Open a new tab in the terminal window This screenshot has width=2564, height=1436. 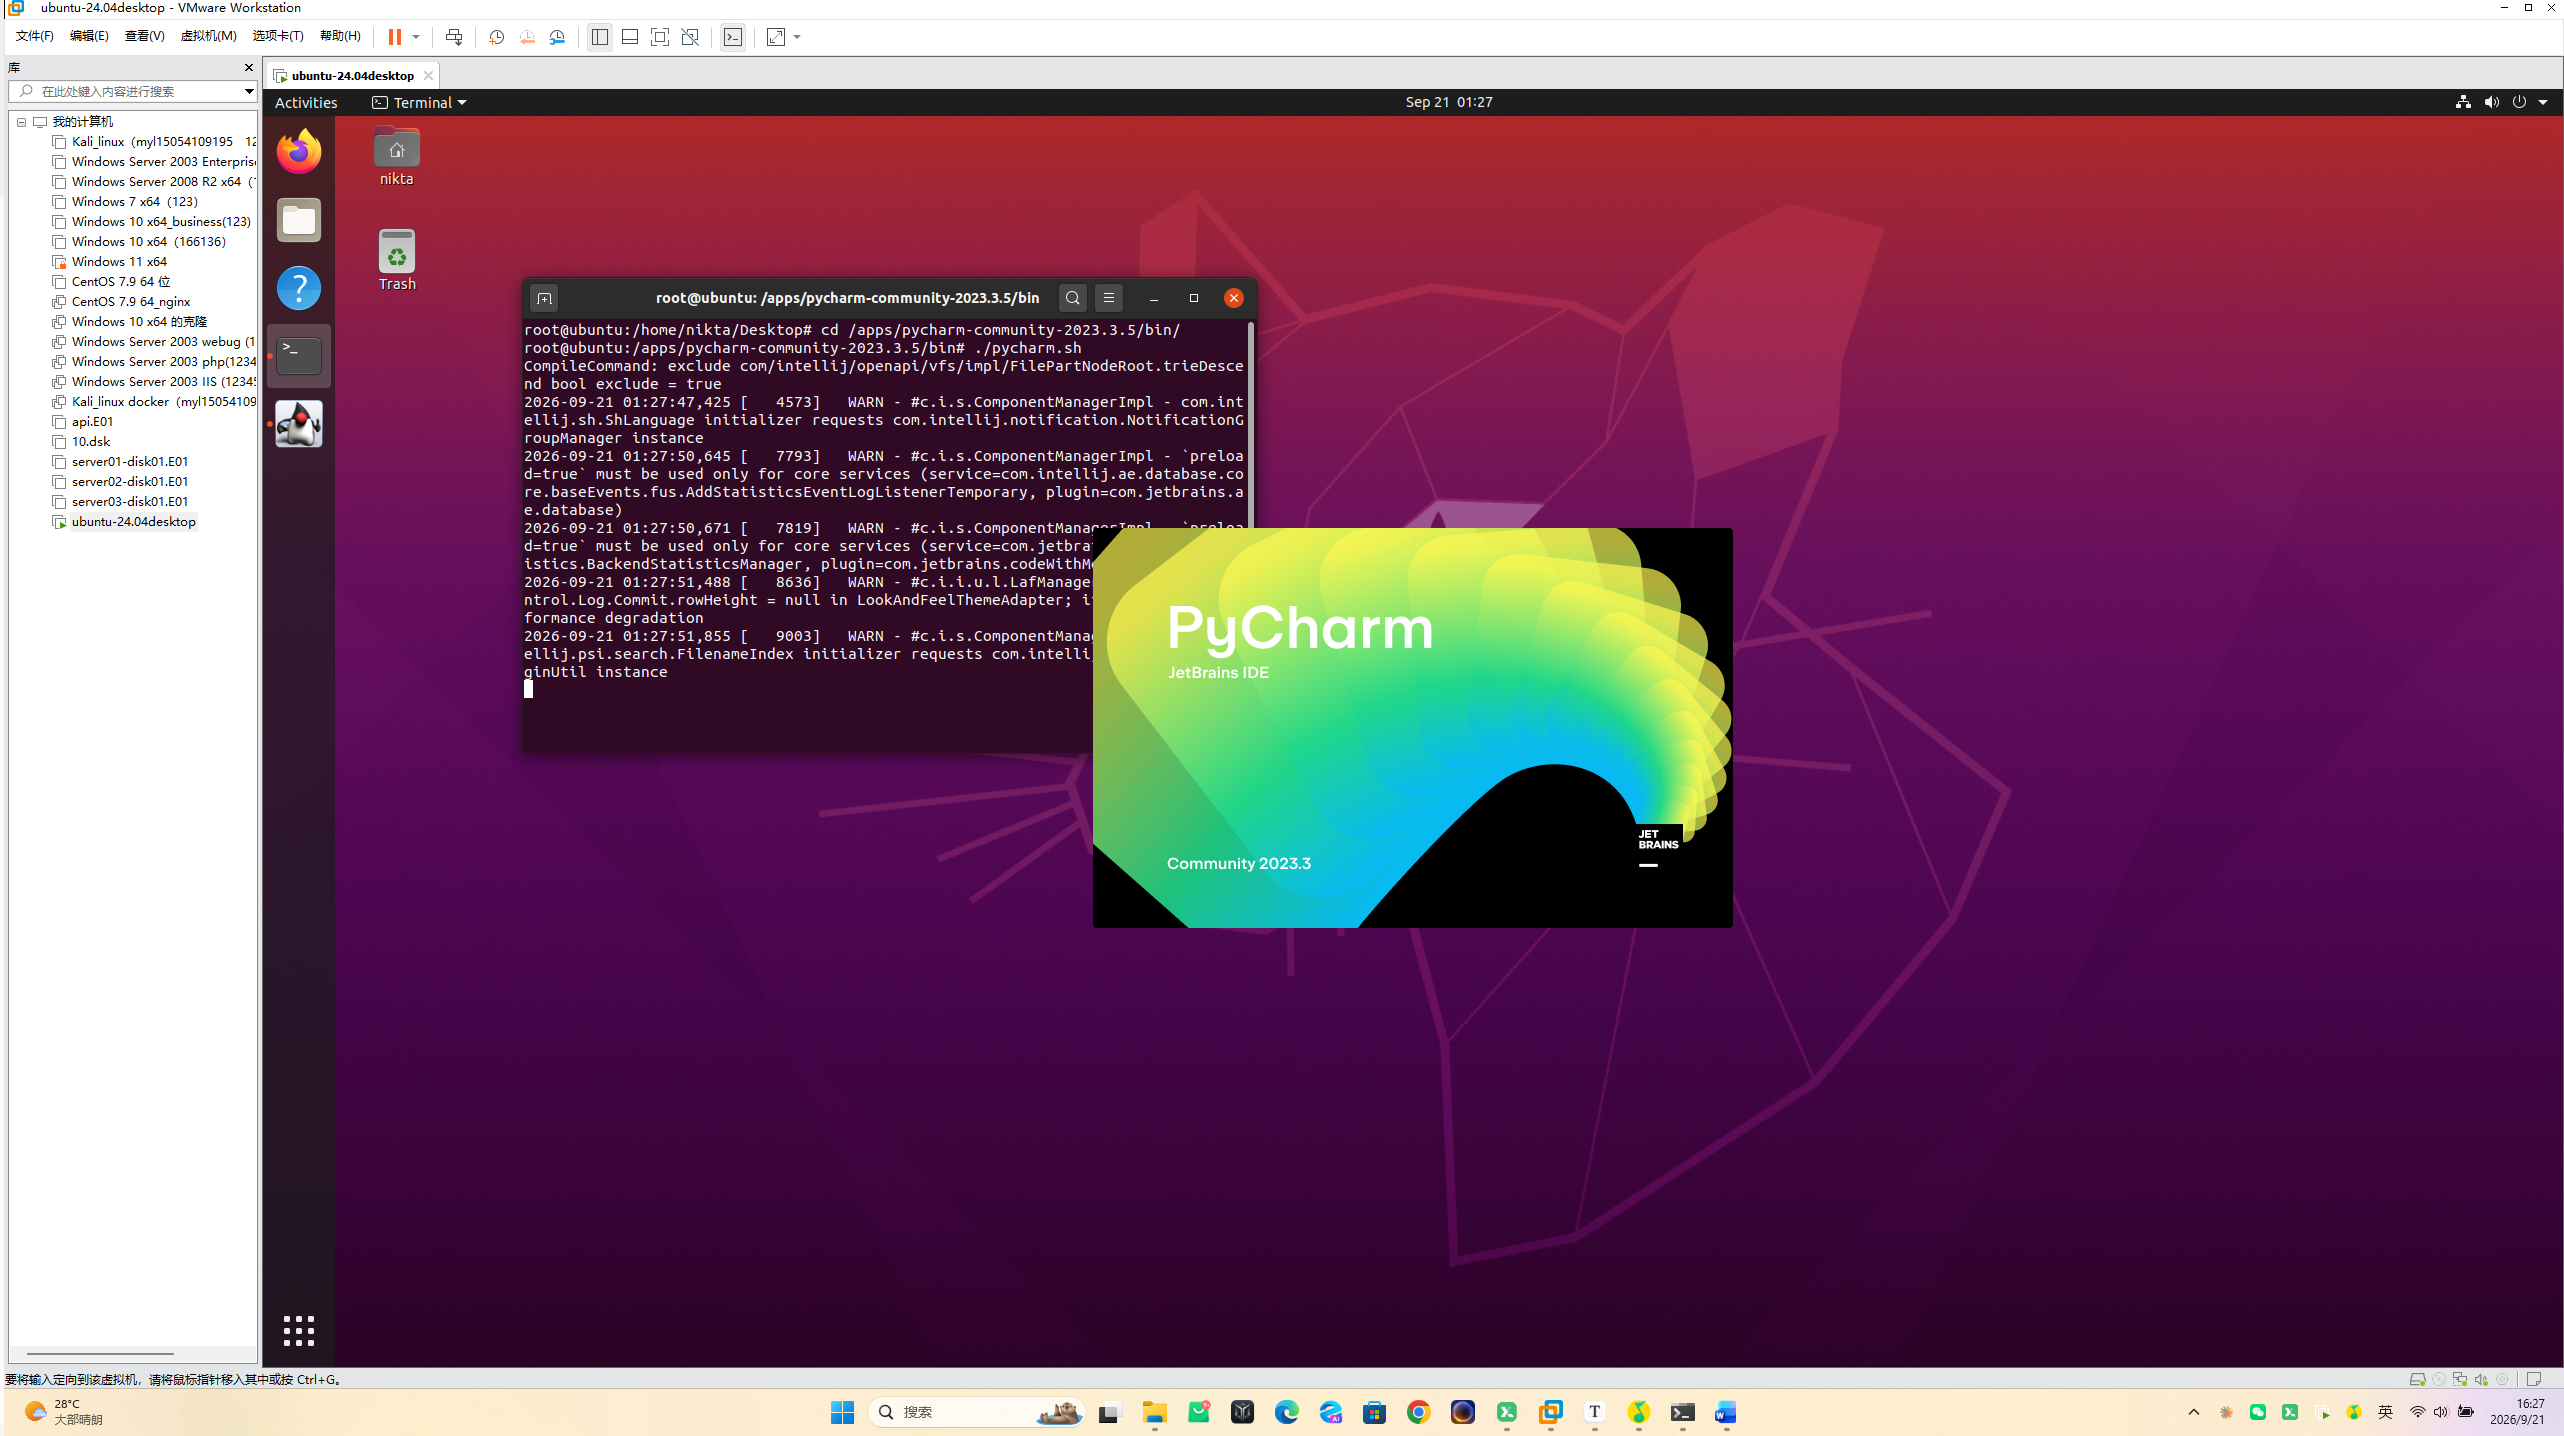click(x=544, y=298)
